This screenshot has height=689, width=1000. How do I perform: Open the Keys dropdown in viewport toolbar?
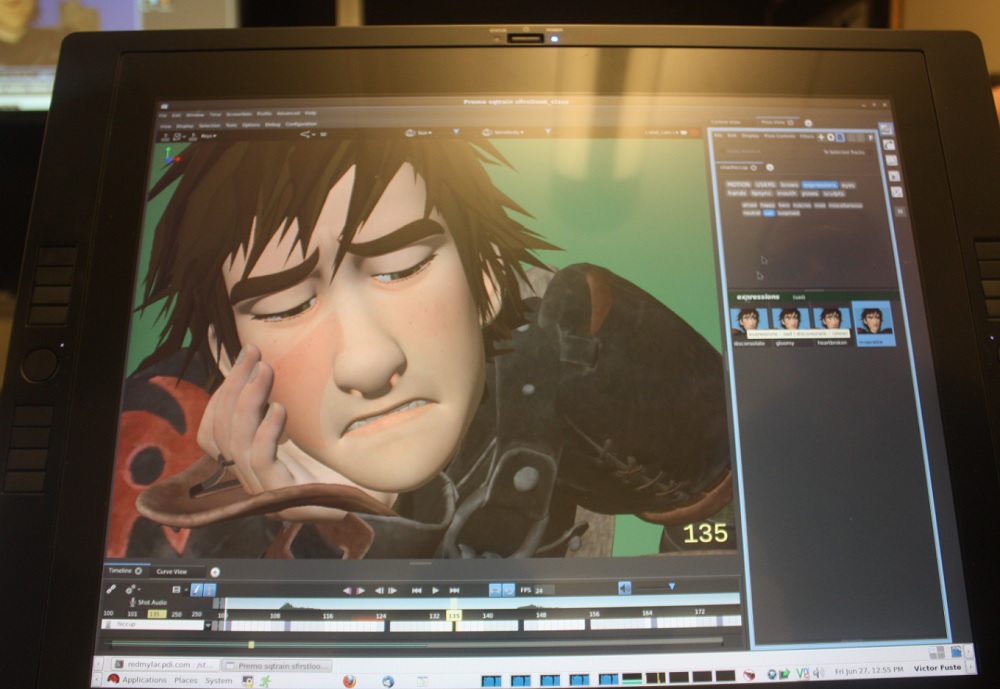(x=209, y=136)
